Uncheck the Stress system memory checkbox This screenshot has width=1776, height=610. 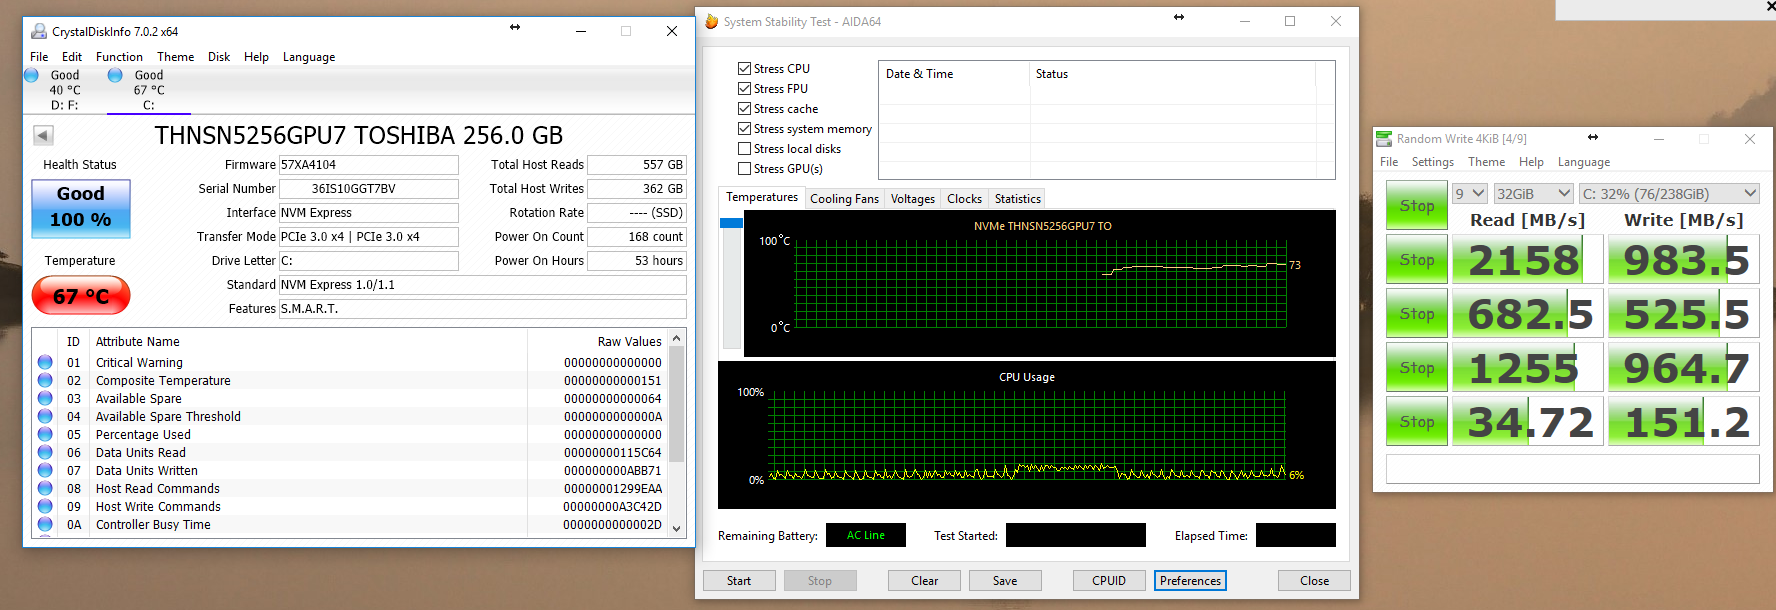pyautogui.click(x=744, y=128)
